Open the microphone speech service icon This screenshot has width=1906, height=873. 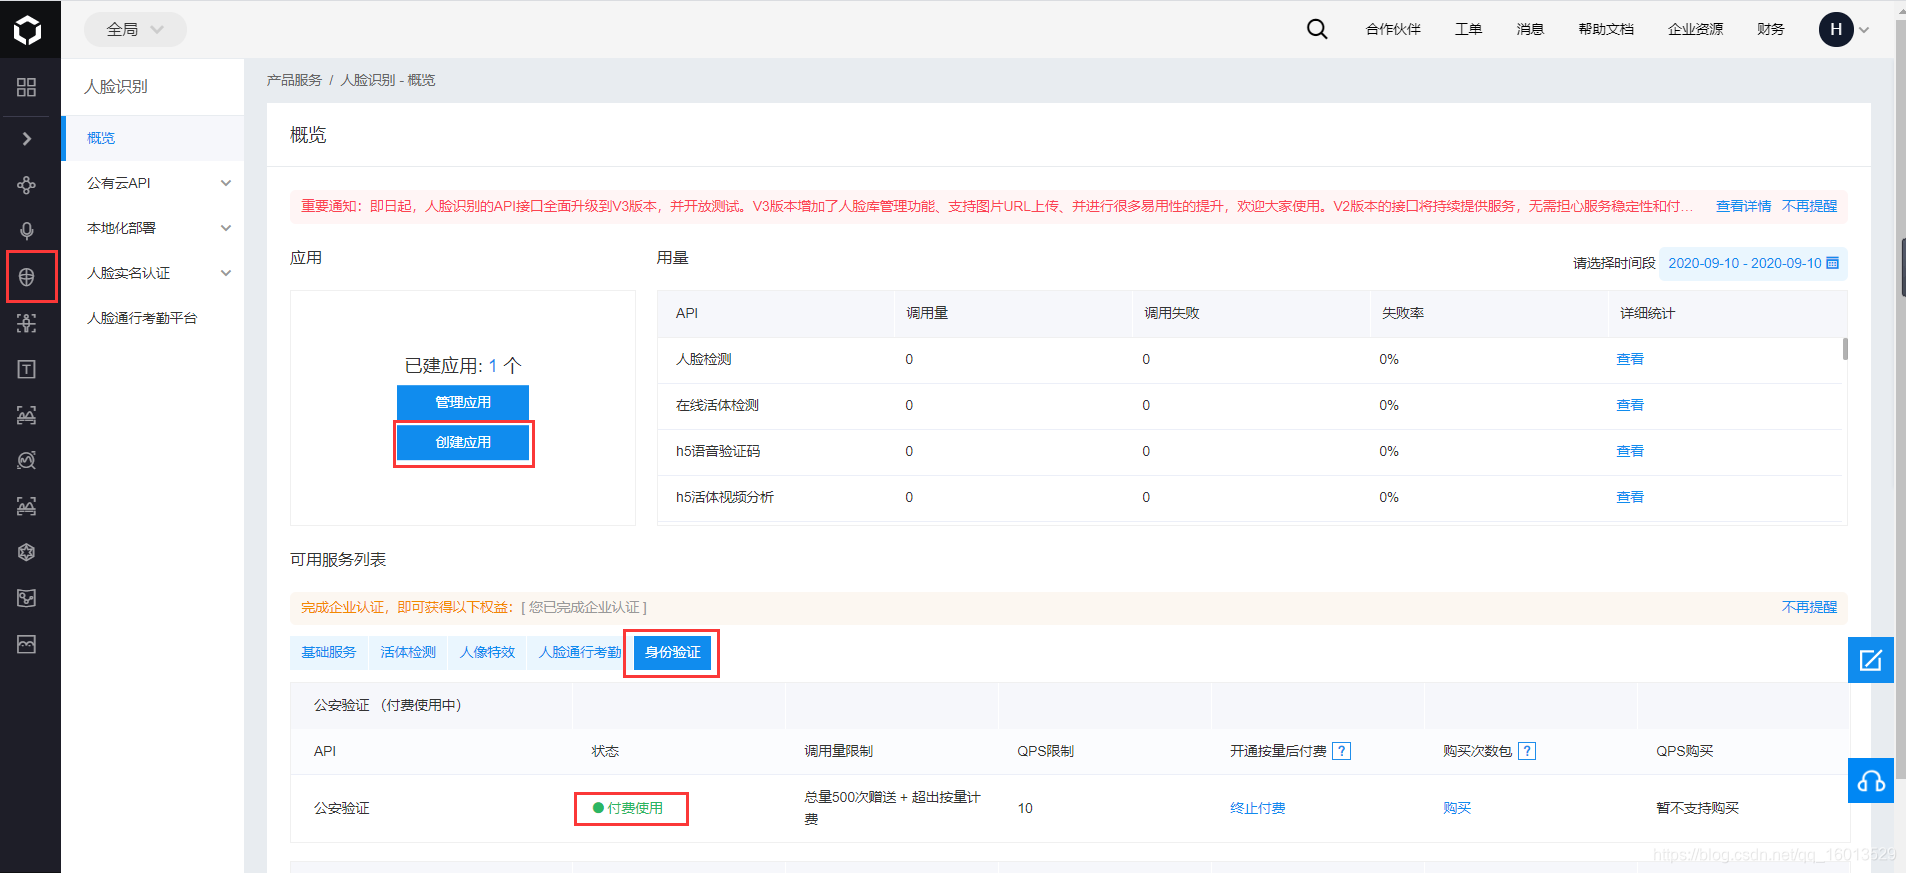[x=27, y=231]
